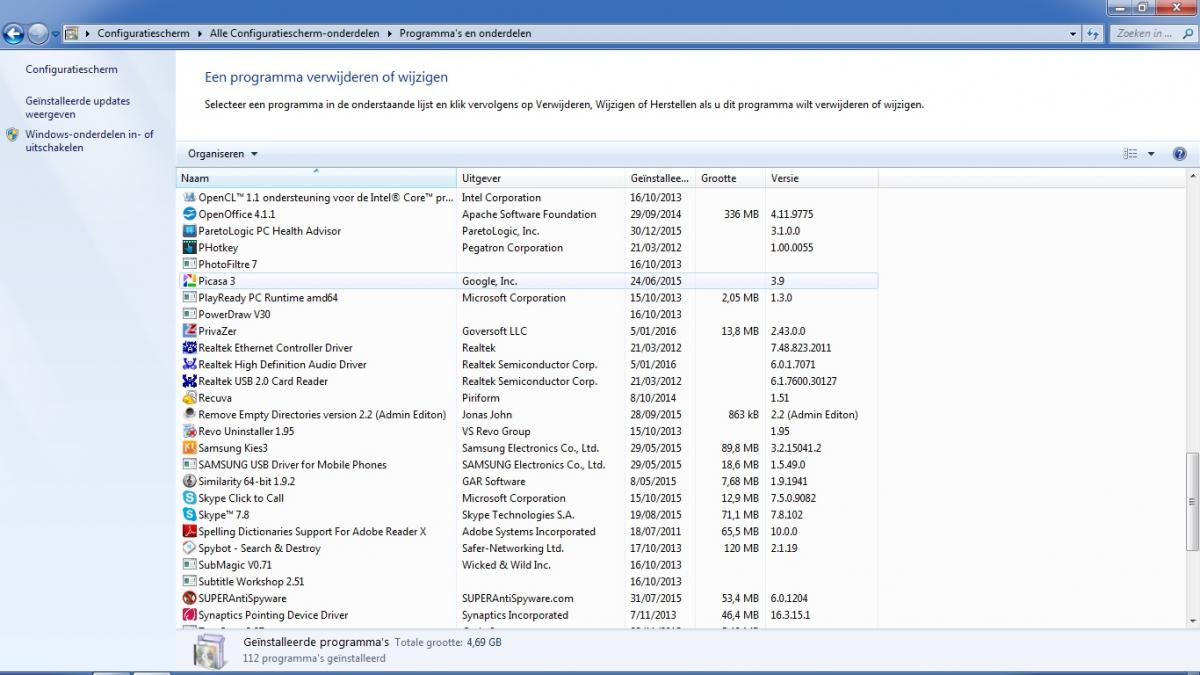This screenshot has width=1200, height=675.
Task: Select the SubMagic V0.71 entry
Action: [x=527, y=565]
